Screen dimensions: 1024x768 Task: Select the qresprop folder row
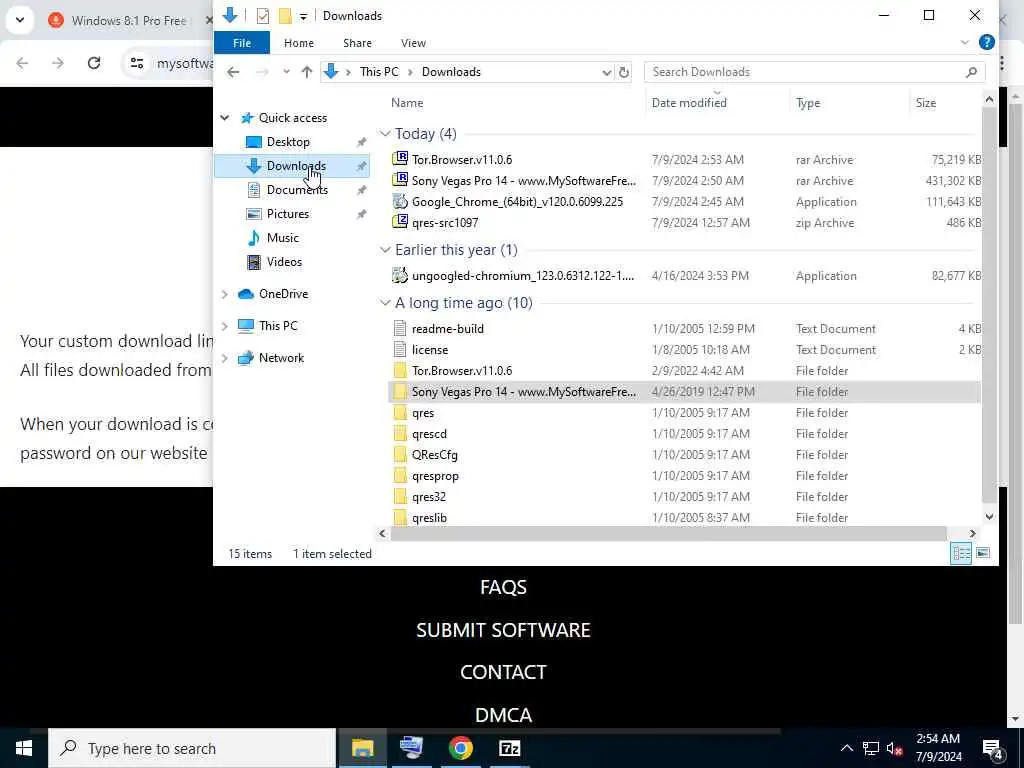pos(684,475)
